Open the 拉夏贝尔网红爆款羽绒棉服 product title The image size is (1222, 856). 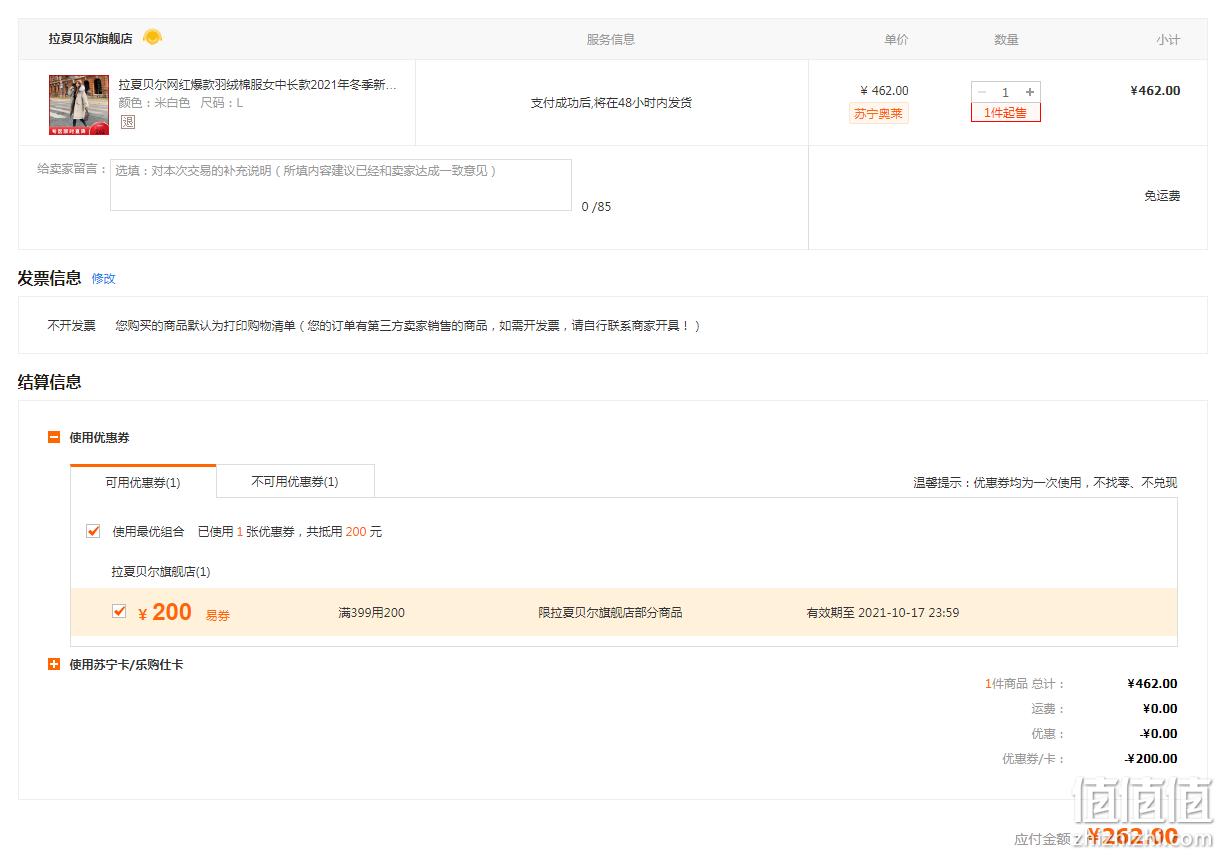pos(258,84)
